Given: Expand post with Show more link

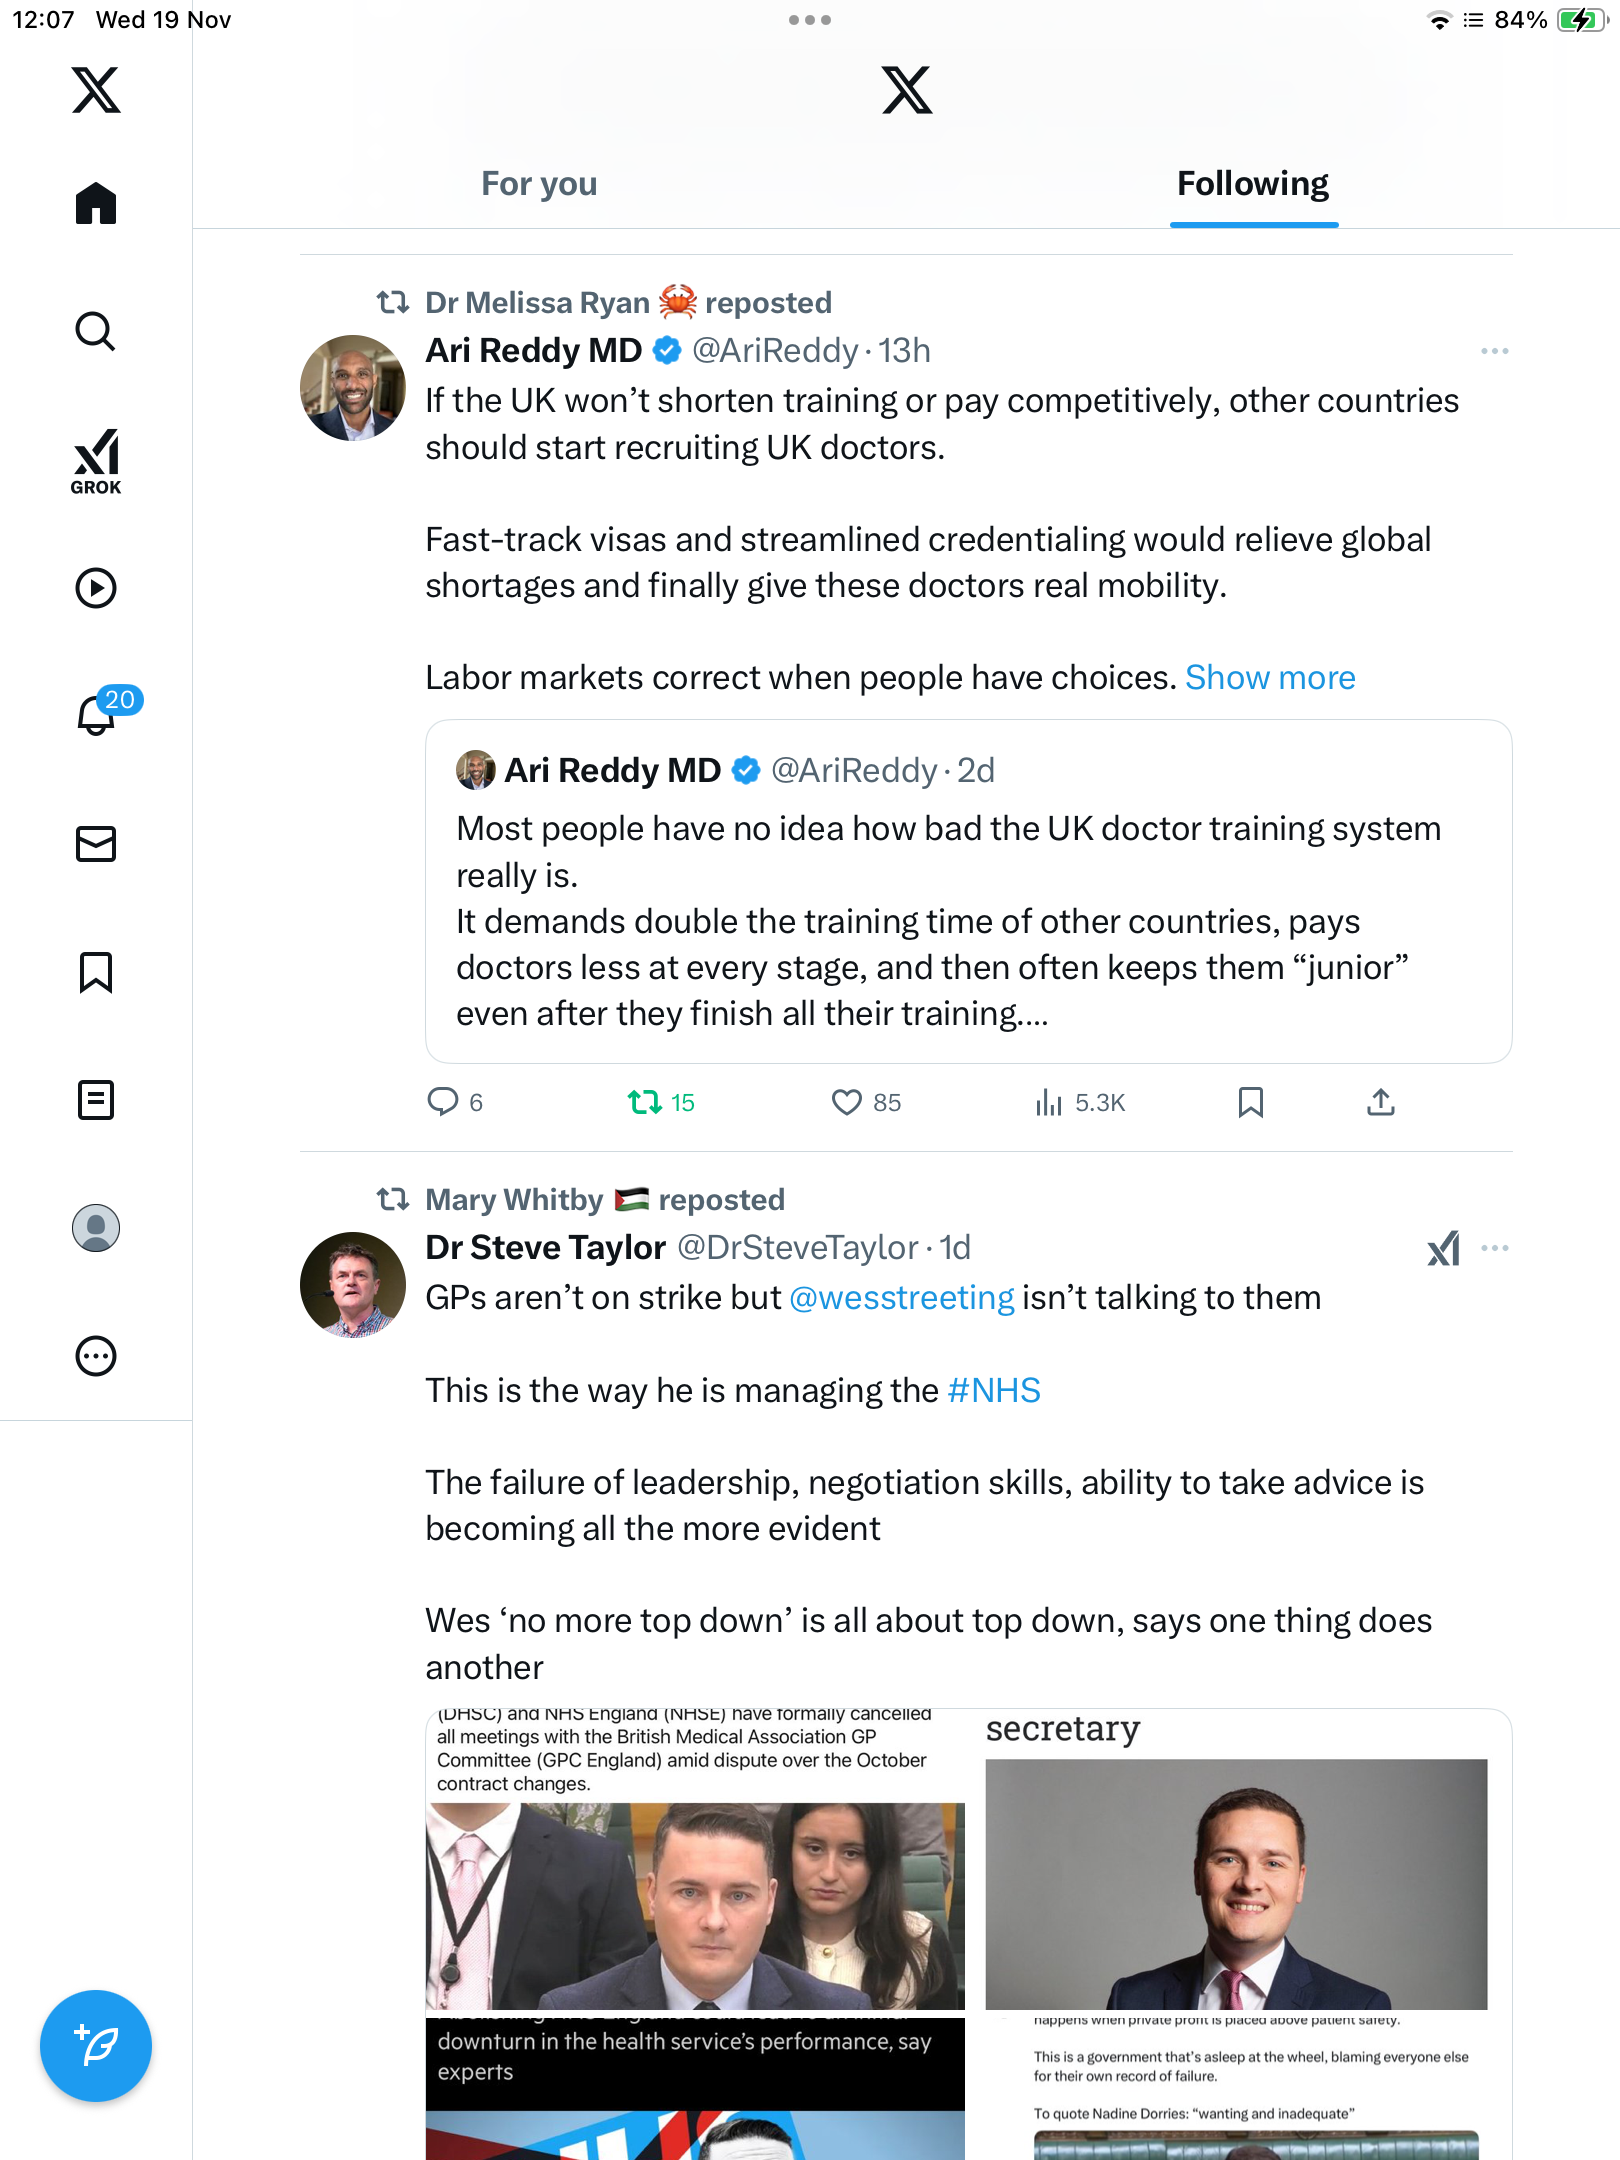Looking at the screenshot, I should (1270, 678).
